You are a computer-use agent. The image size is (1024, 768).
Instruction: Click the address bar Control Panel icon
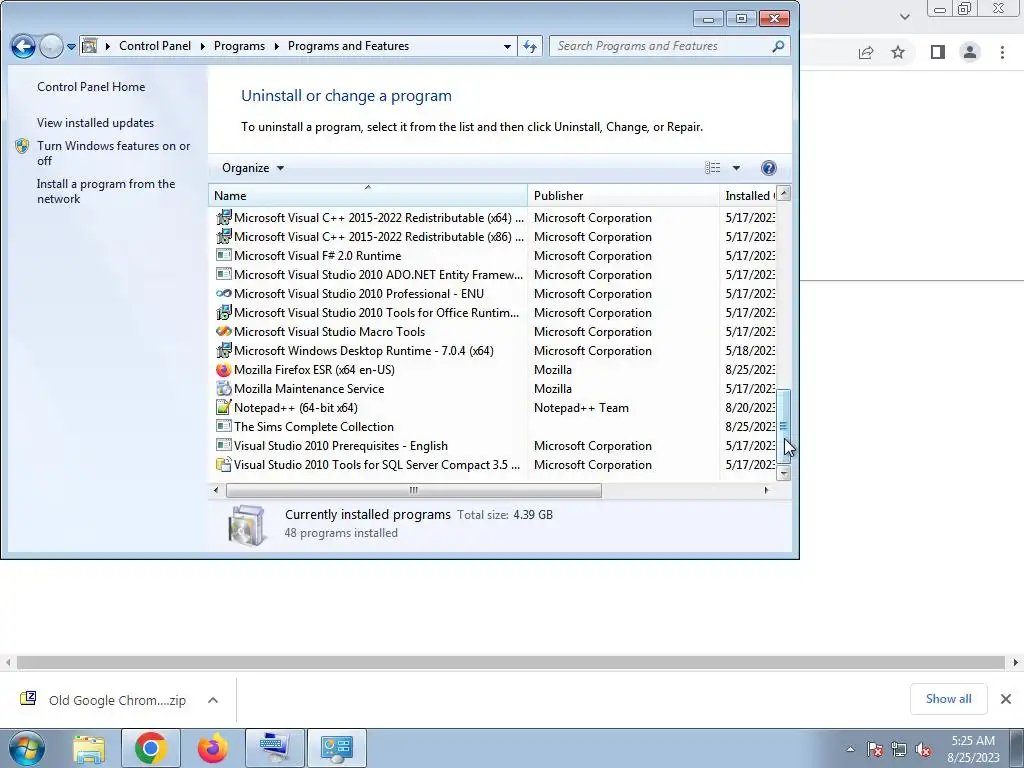click(x=90, y=46)
